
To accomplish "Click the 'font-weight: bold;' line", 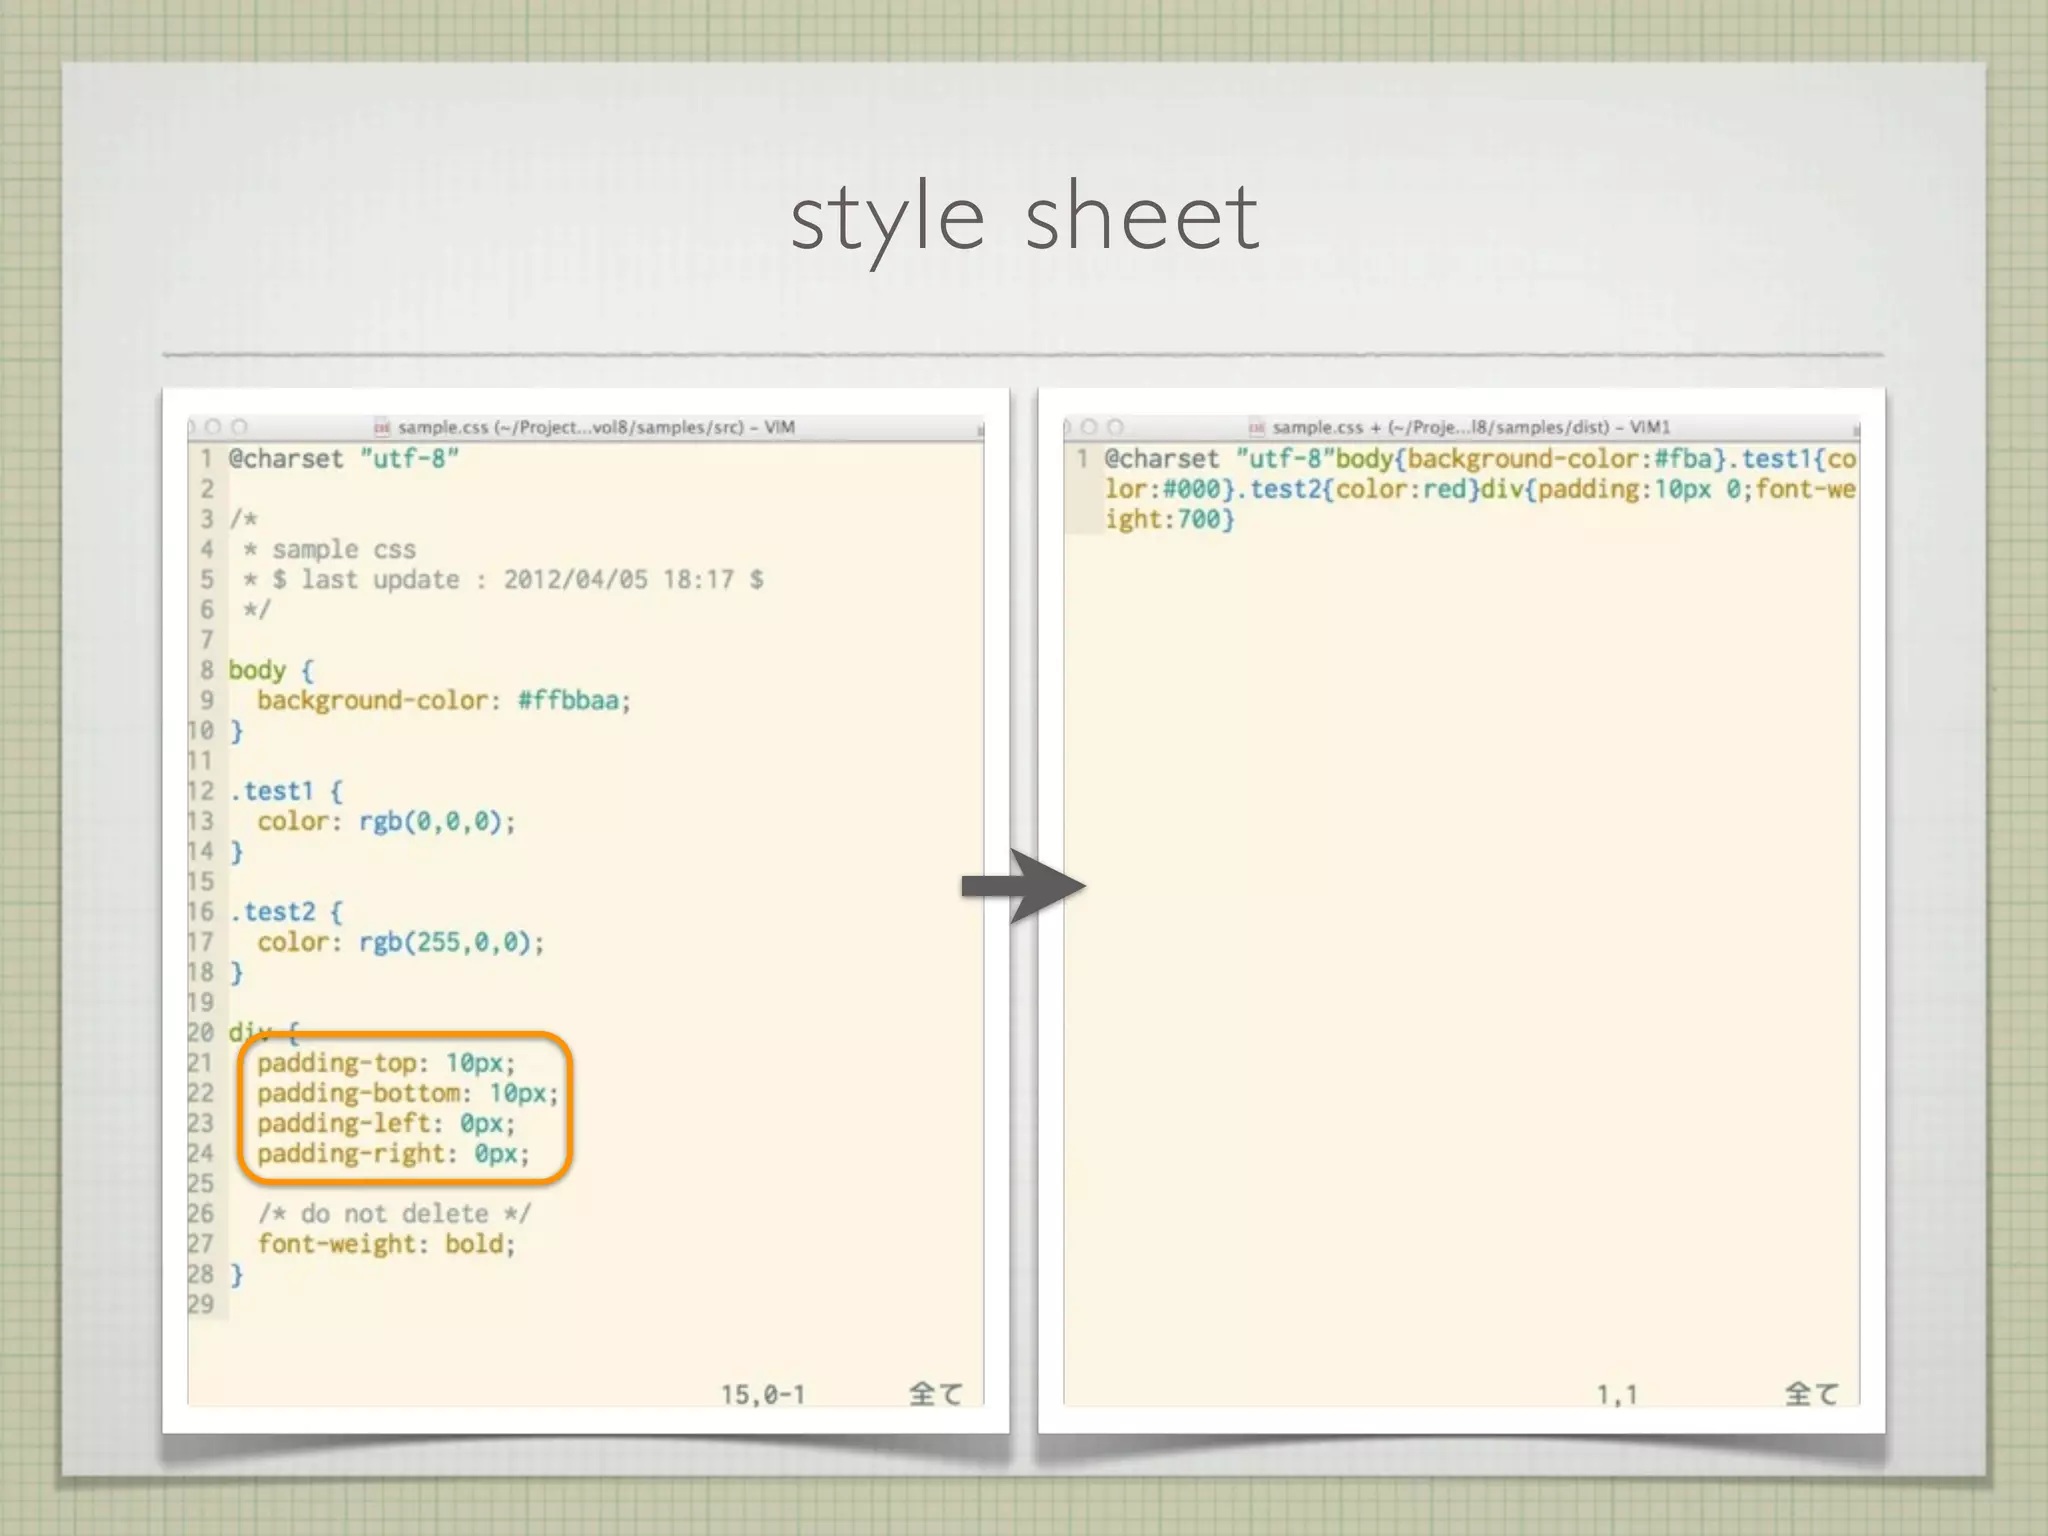I will click(387, 1244).
